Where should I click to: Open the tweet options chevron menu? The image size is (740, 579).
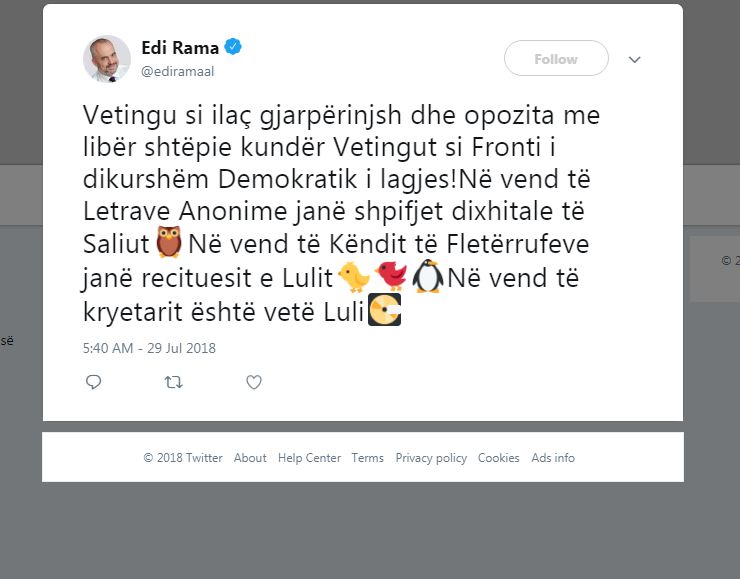(635, 59)
